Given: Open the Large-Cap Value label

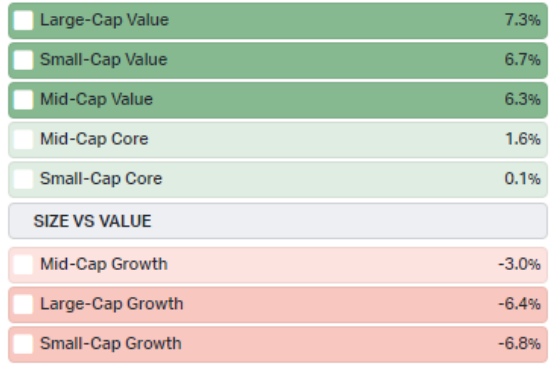Looking at the screenshot, I should 104,20.
